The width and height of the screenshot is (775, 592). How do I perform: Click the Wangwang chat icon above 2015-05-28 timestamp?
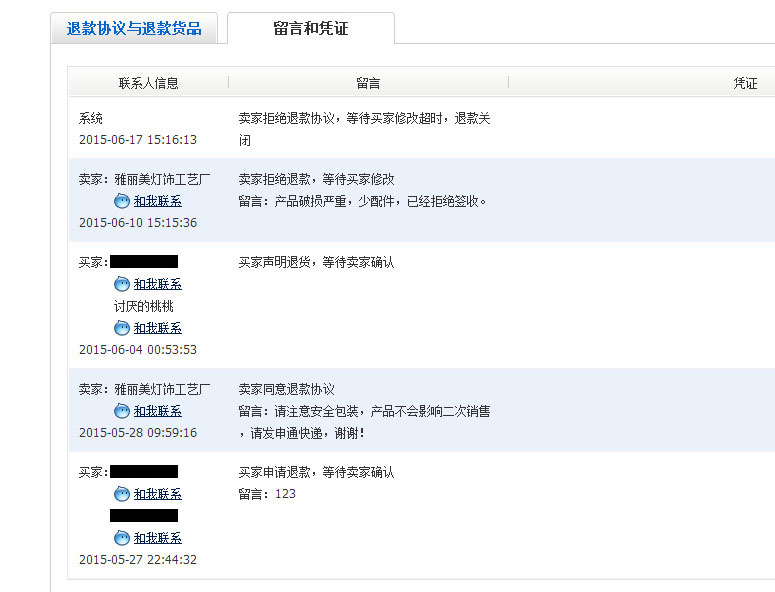[122, 411]
